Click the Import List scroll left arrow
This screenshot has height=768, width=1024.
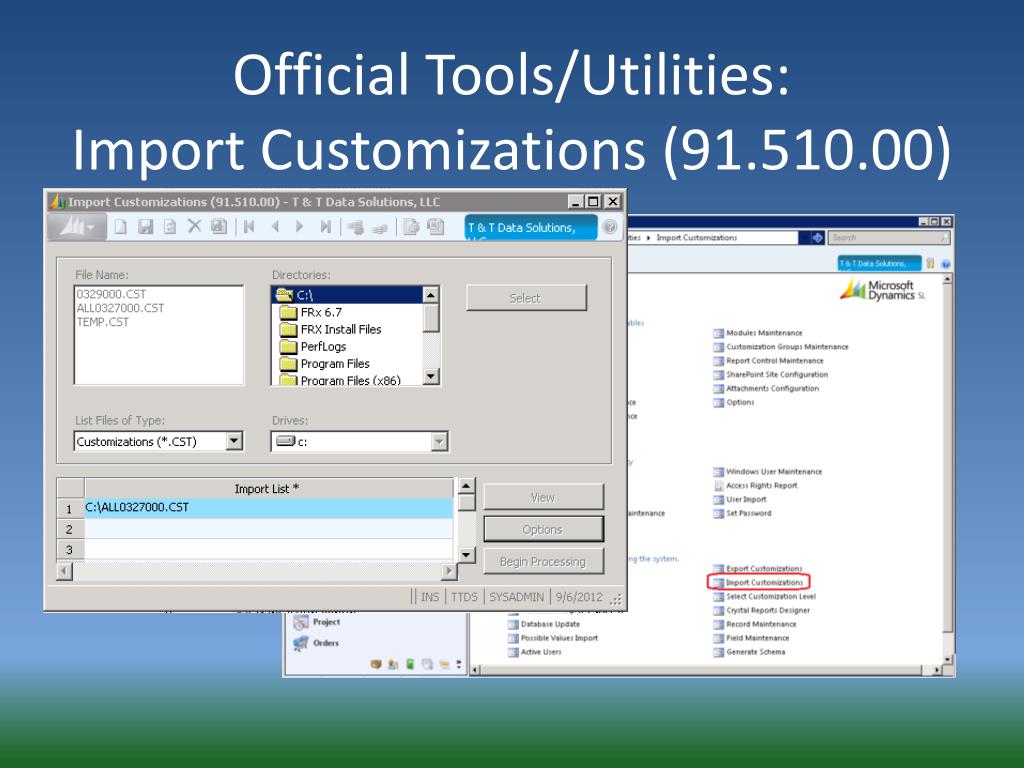point(64,571)
